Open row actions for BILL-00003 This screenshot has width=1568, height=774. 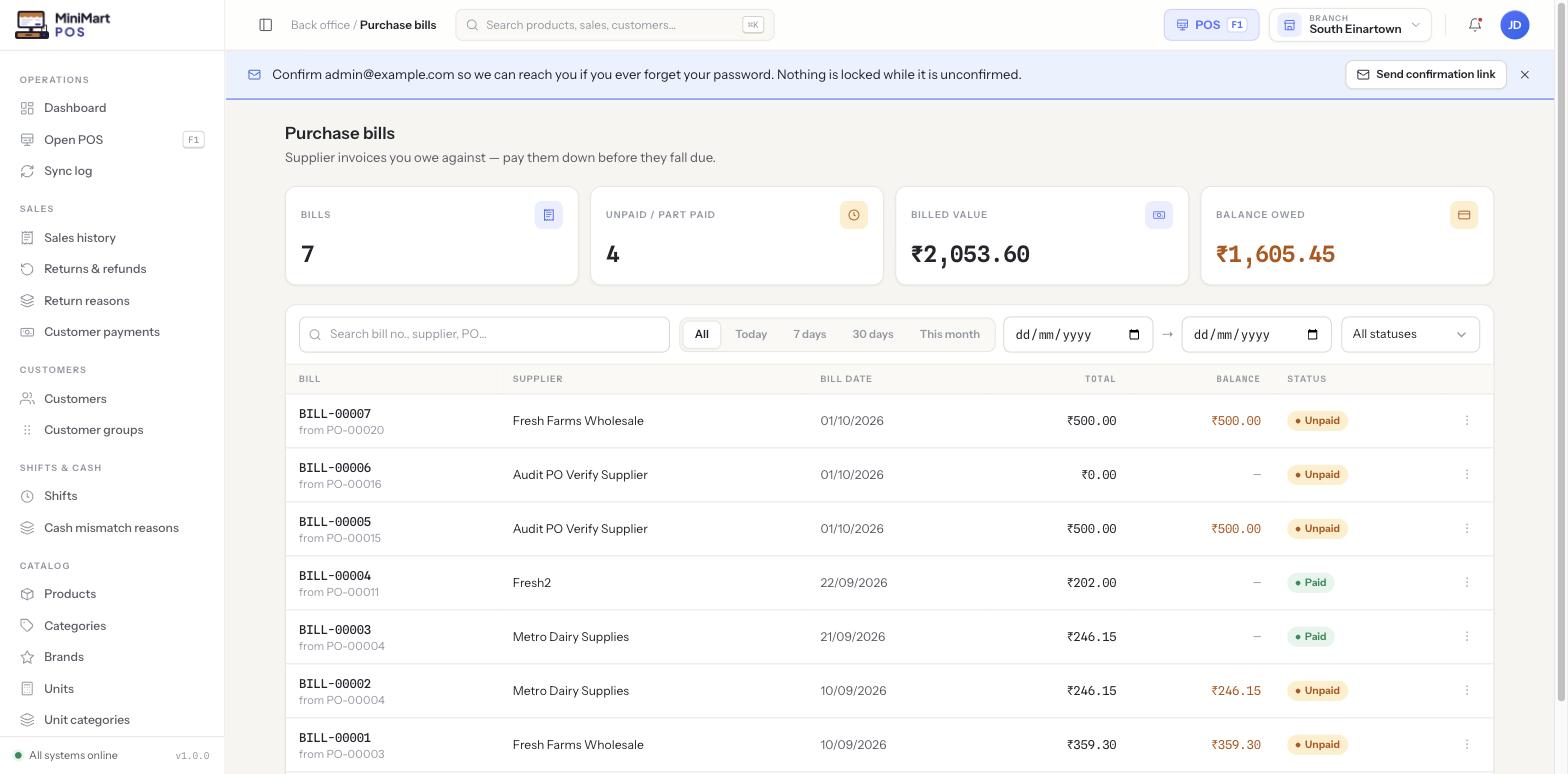coord(1467,637)
